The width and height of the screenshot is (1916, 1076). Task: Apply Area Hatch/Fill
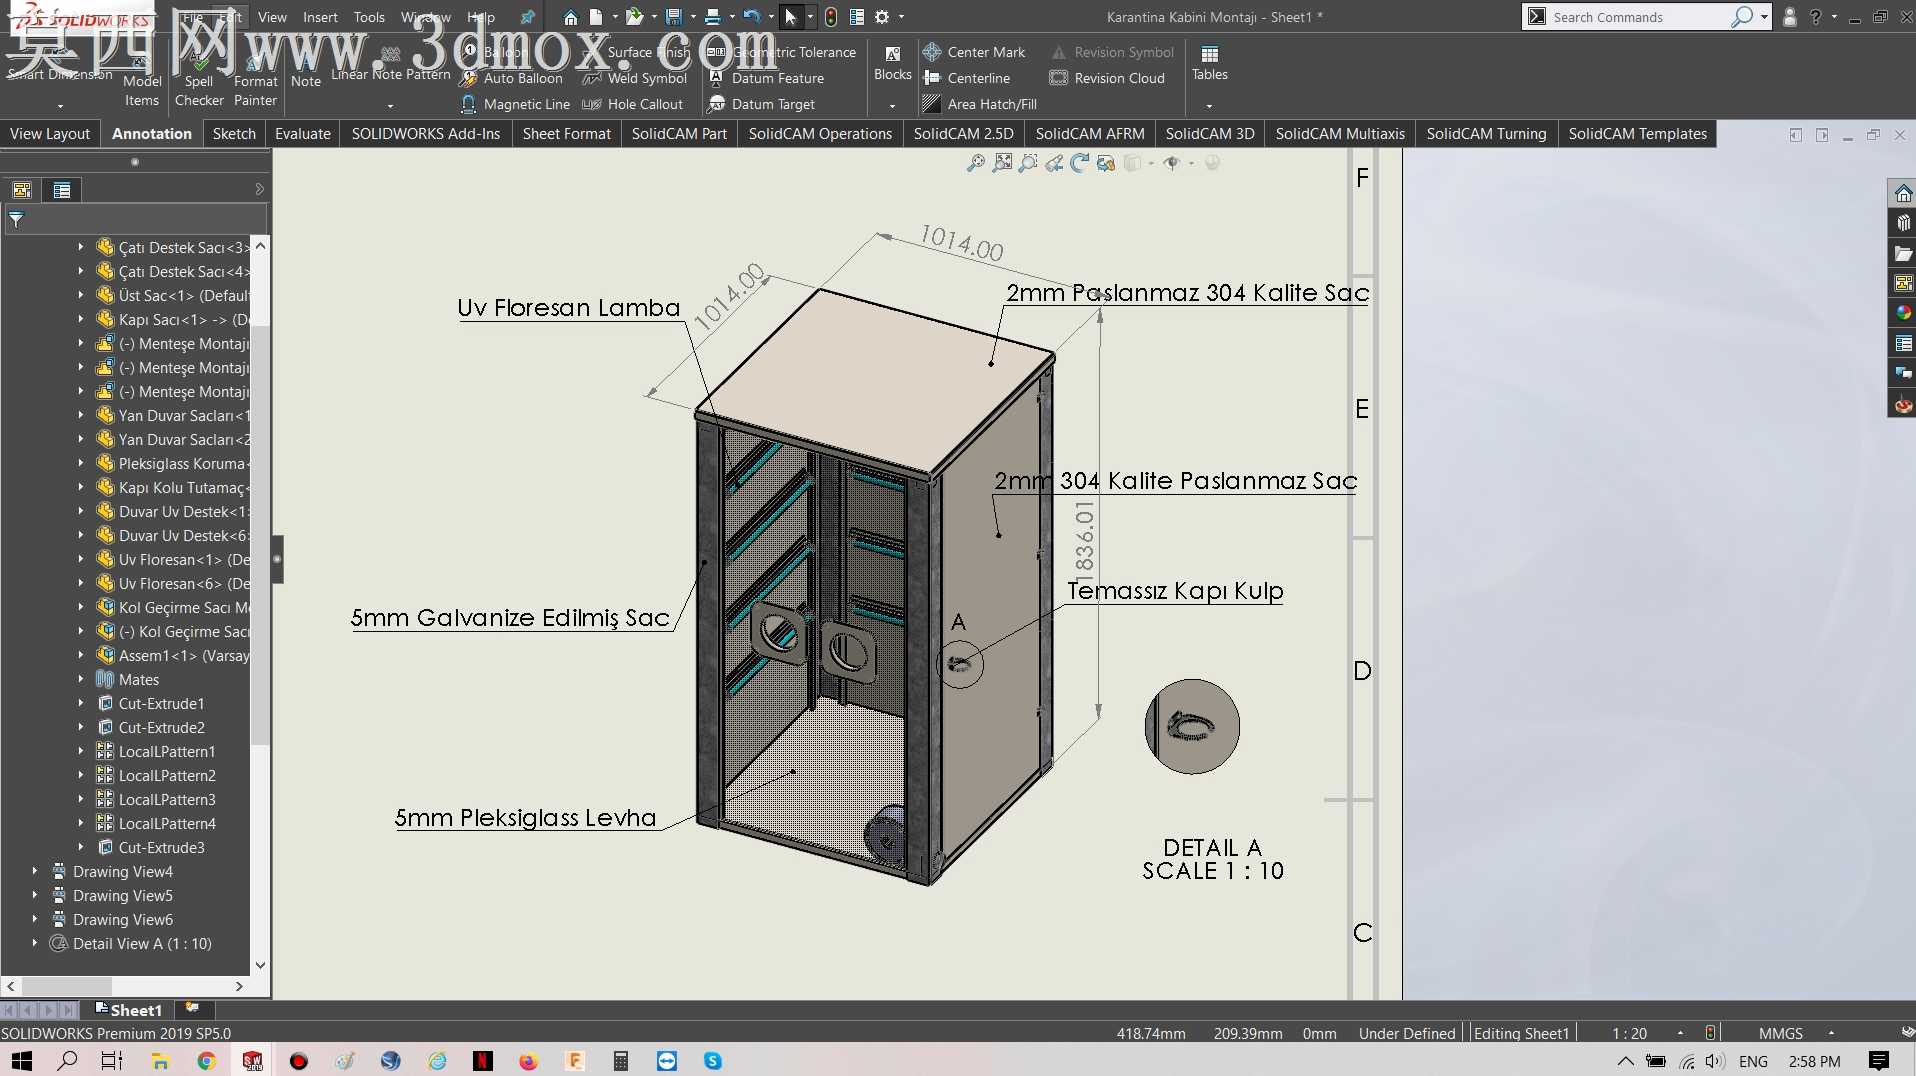(x=980, y=104)
